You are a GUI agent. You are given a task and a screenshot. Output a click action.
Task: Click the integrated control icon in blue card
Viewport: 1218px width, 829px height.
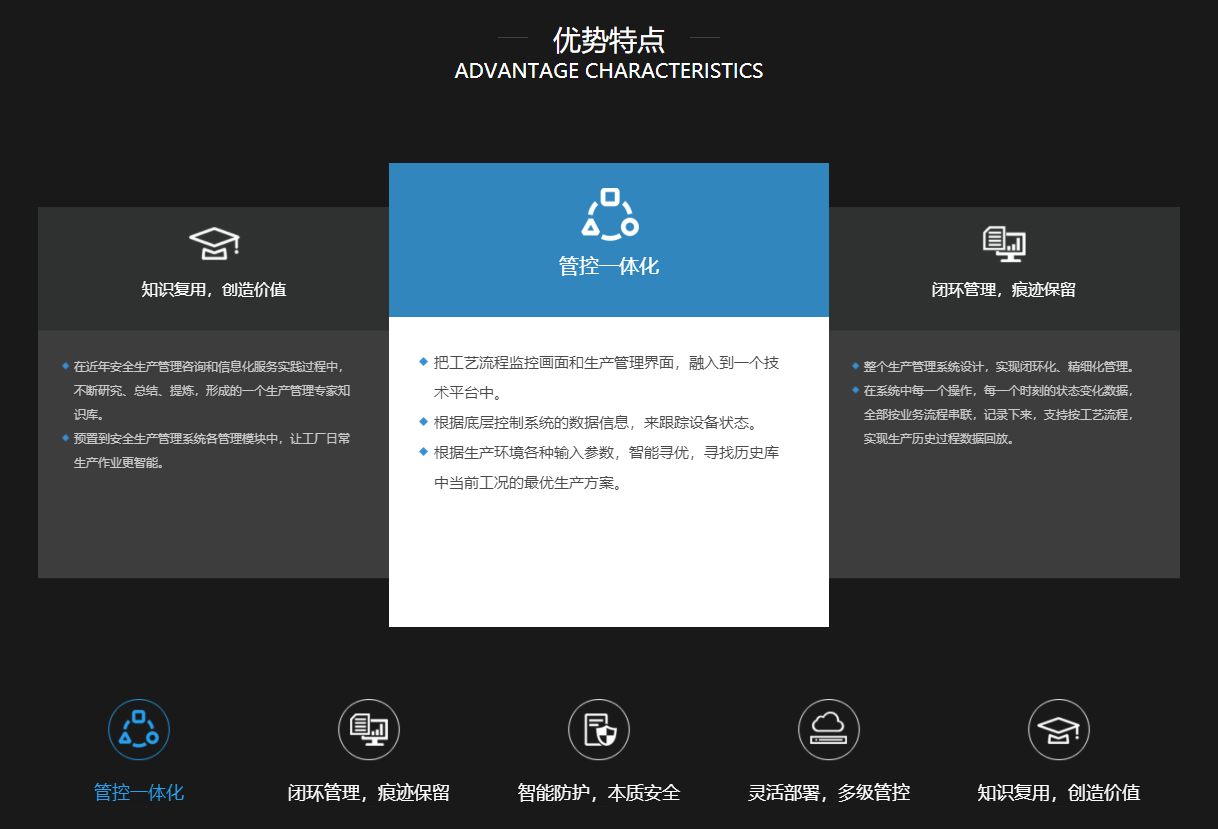click(x=609, y=214)
